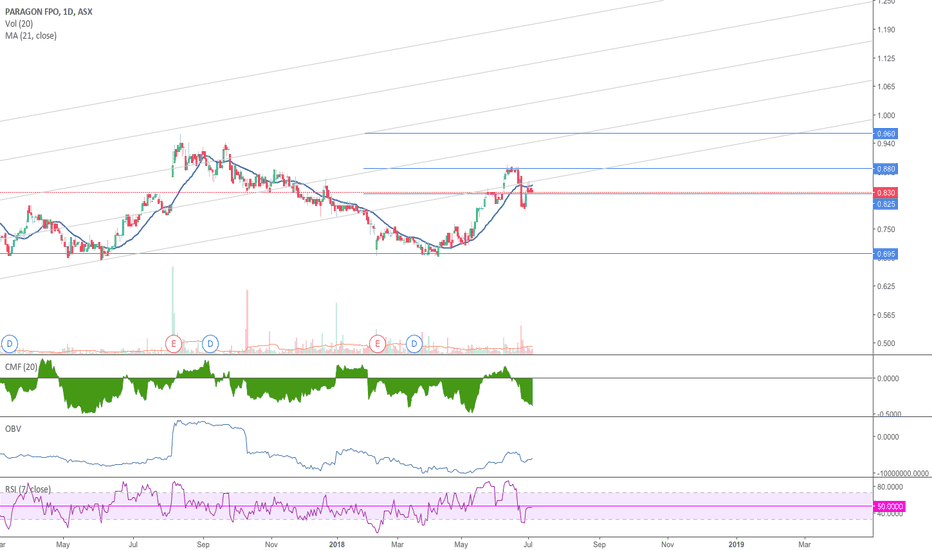Click the 0.500 tick on the price scale
This screenshot has width=932, height=550.
pyautogui.click(x=886, y=343)
